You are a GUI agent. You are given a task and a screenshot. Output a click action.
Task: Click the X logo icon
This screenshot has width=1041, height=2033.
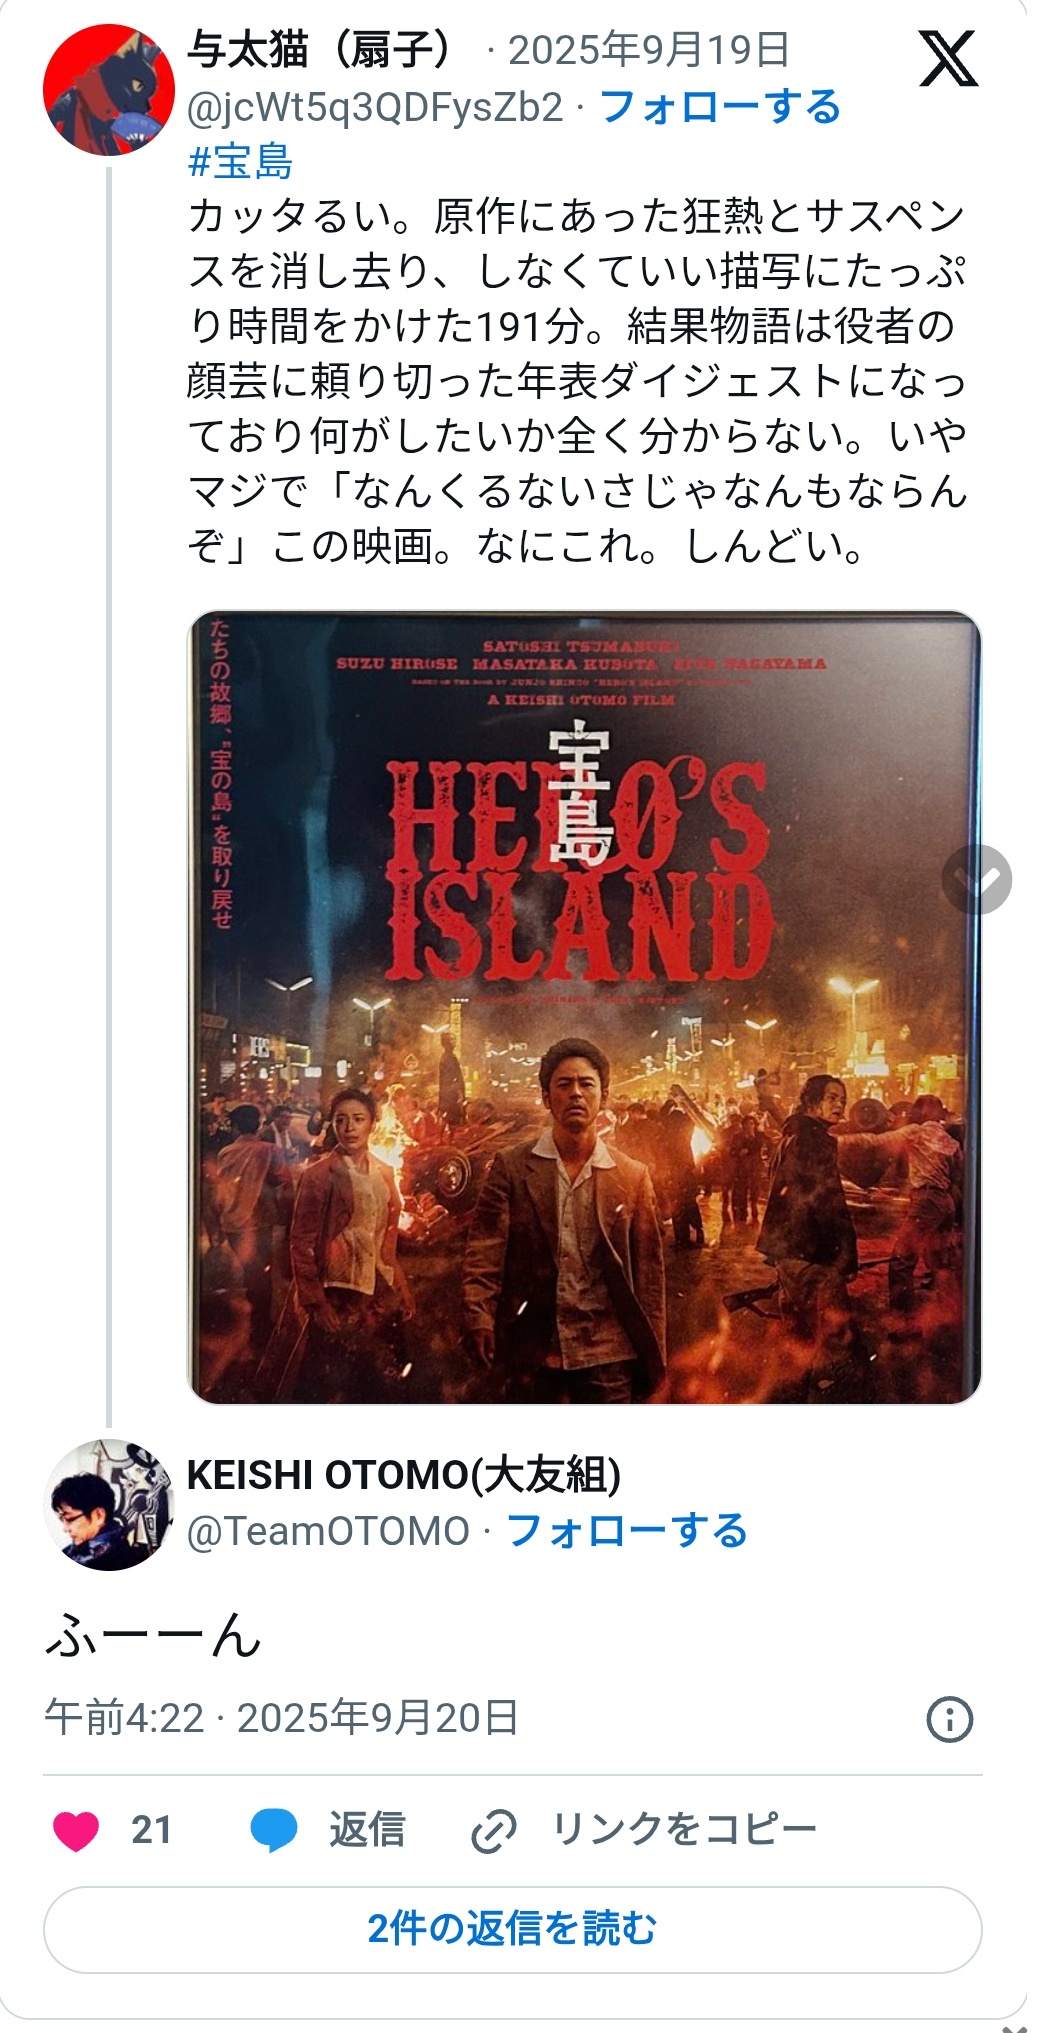(x=948, y=59)
